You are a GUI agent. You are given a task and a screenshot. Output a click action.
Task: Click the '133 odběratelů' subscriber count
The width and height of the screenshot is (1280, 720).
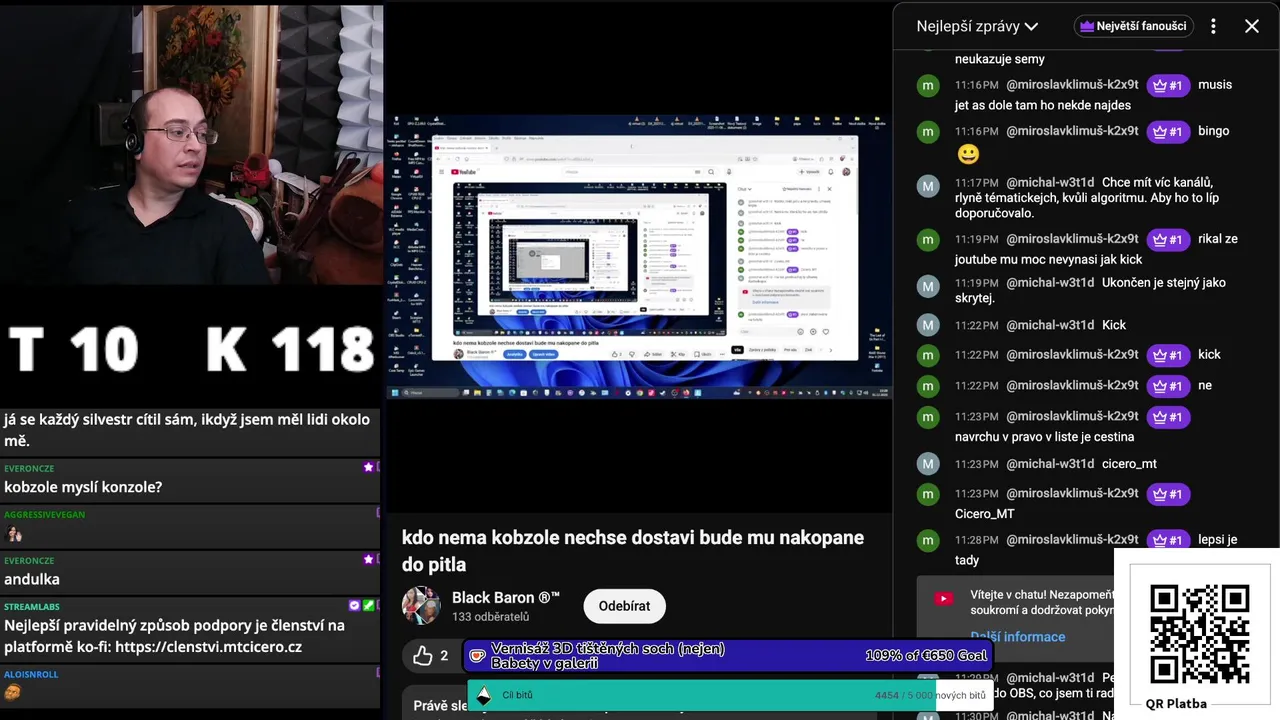(490, 617)
